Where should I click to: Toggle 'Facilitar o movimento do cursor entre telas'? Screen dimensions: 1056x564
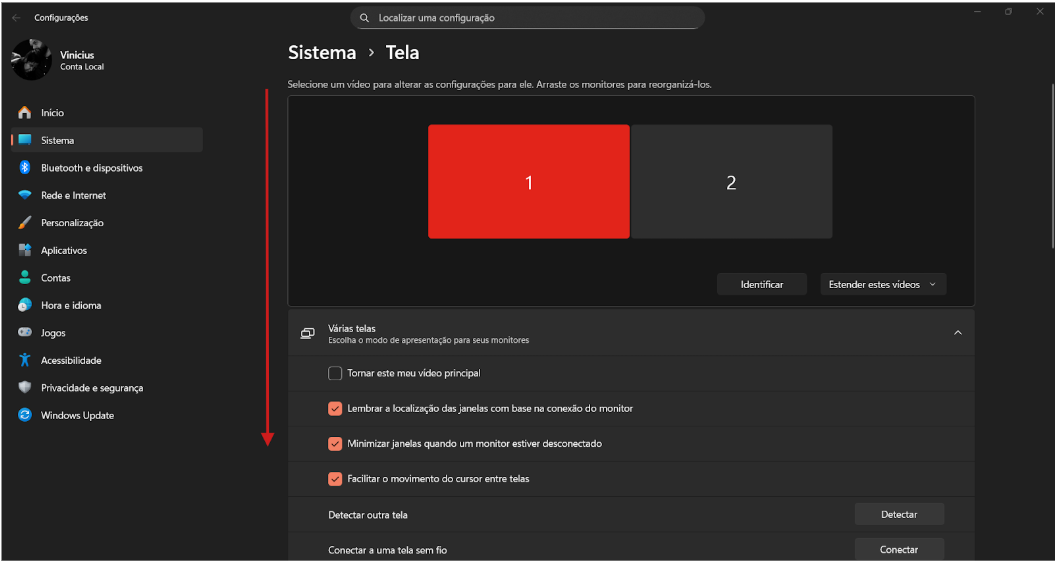[x=335, y=479]
